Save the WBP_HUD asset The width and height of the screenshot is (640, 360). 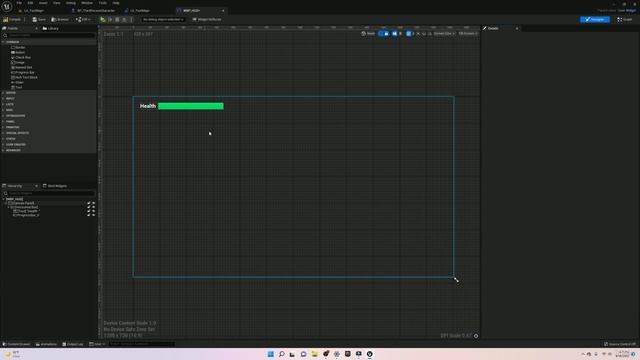click(39, 19)
